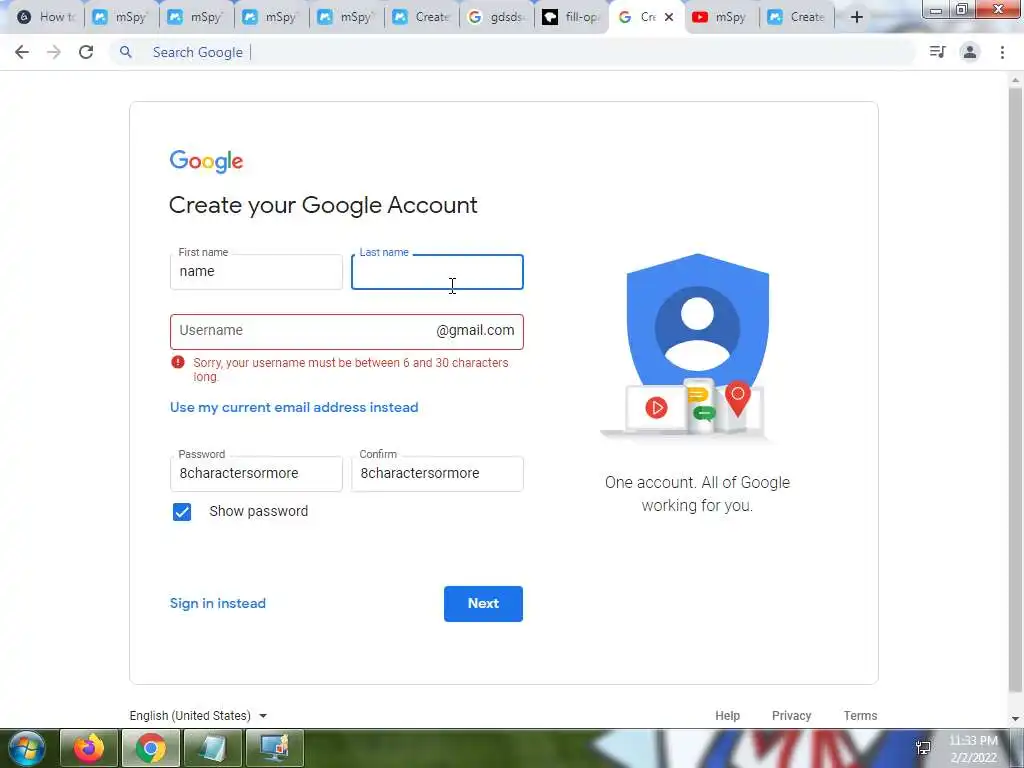Open the English (United States) language dropdown
This screenshot has width=1024, height=768.
(199, 716)
